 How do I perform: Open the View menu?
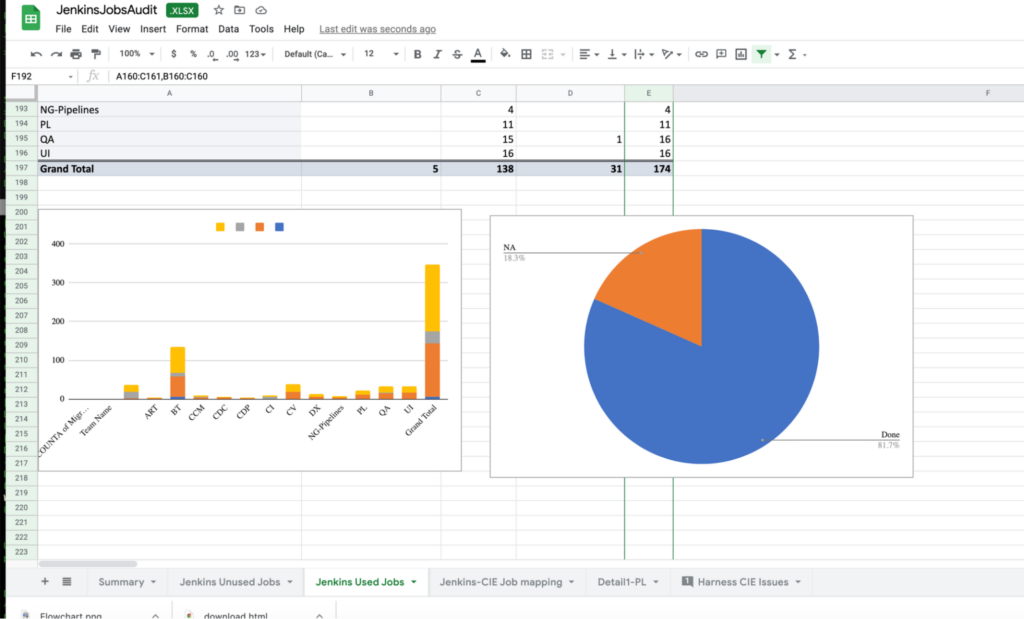coord(119,29)
